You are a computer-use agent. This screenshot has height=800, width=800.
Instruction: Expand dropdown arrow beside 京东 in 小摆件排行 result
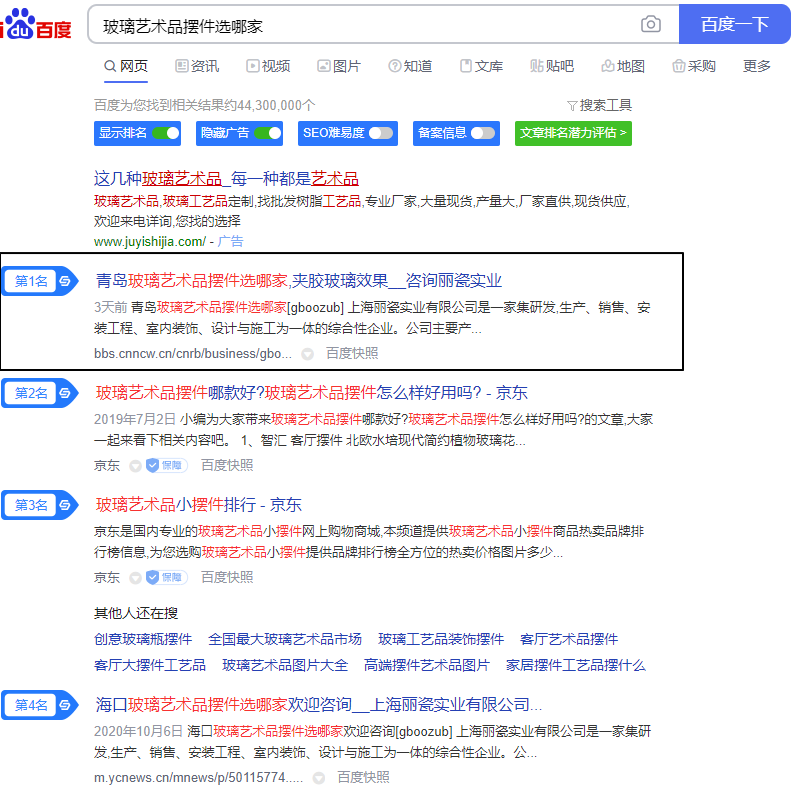pos(135,578)
